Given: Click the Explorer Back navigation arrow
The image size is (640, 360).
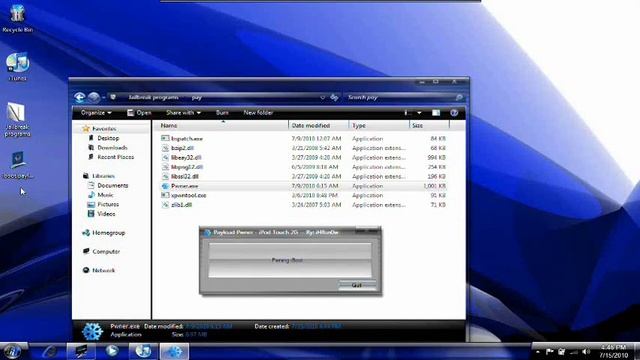Looking at the screenshot, I should (x=80, y=97).
